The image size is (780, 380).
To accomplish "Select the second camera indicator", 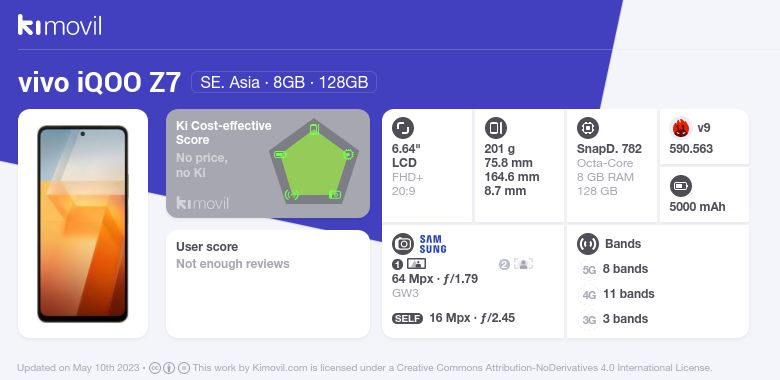I will [x=516, y=264].
